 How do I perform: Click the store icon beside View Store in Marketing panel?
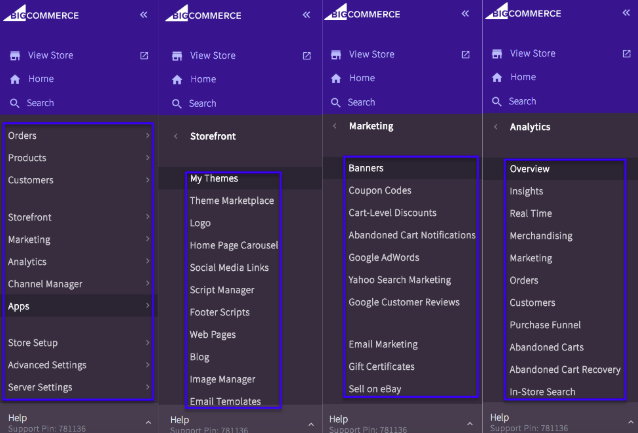tap(336, 55)
